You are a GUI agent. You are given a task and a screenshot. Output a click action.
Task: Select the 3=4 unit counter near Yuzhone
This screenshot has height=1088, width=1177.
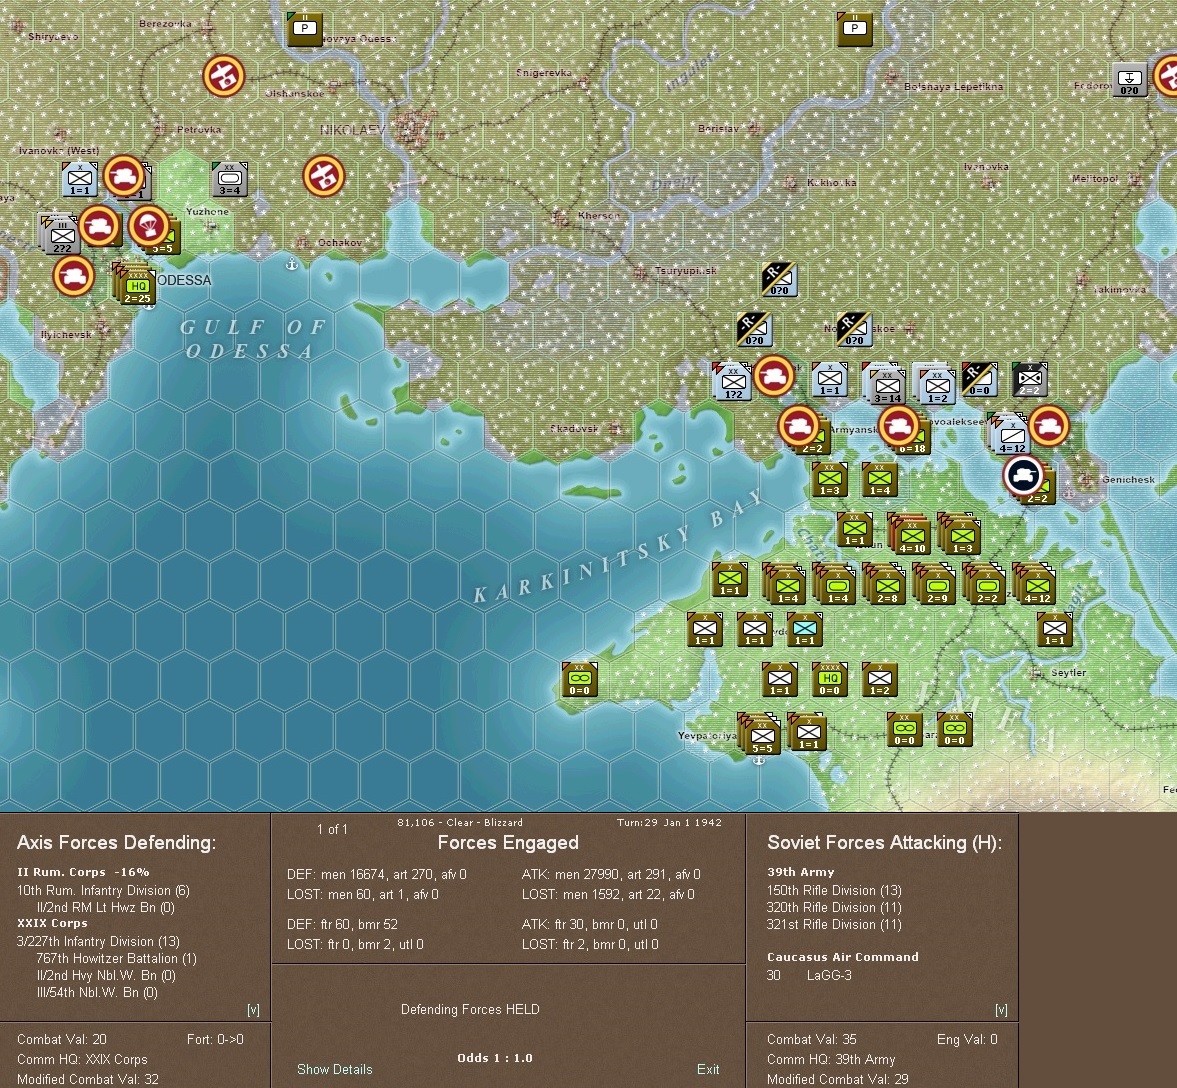[230, 179]
